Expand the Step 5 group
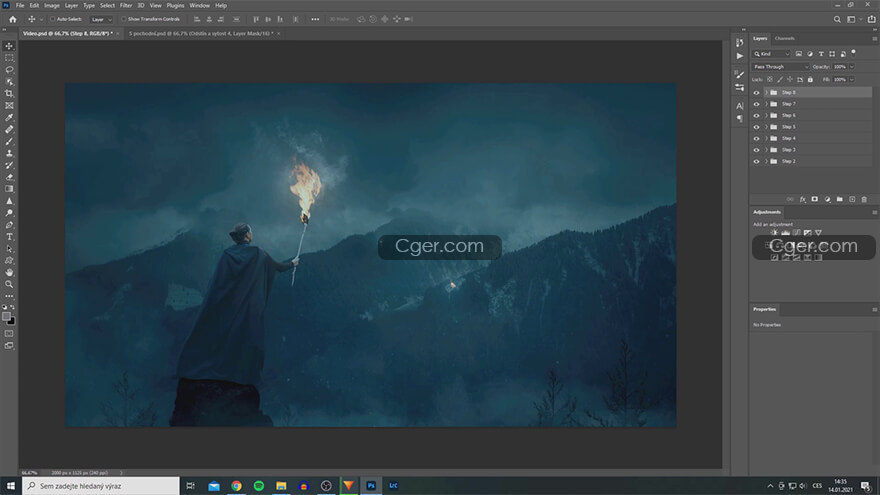This screenshot has width=880, height=495. pyautogui.click(x=766, y=127)
